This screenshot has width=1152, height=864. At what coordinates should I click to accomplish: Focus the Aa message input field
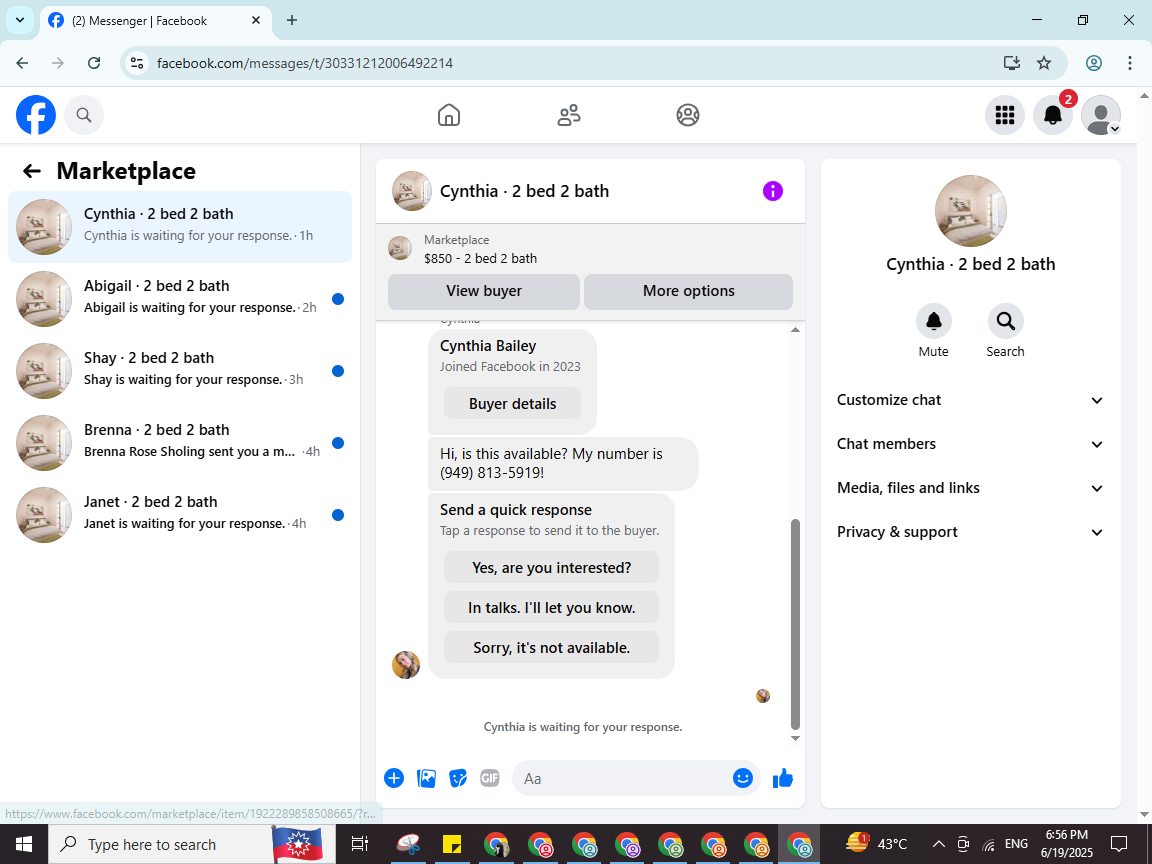[x=621, y=778]
